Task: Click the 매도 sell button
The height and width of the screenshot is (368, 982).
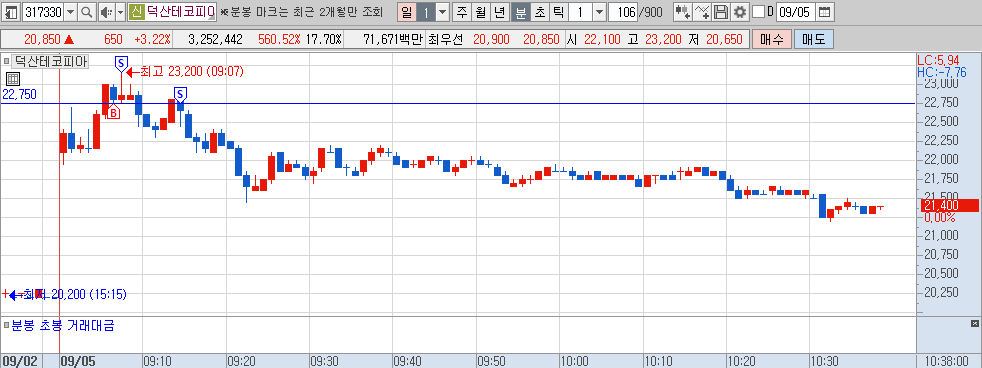Action: pyautogui.click(x=814, y=39)
